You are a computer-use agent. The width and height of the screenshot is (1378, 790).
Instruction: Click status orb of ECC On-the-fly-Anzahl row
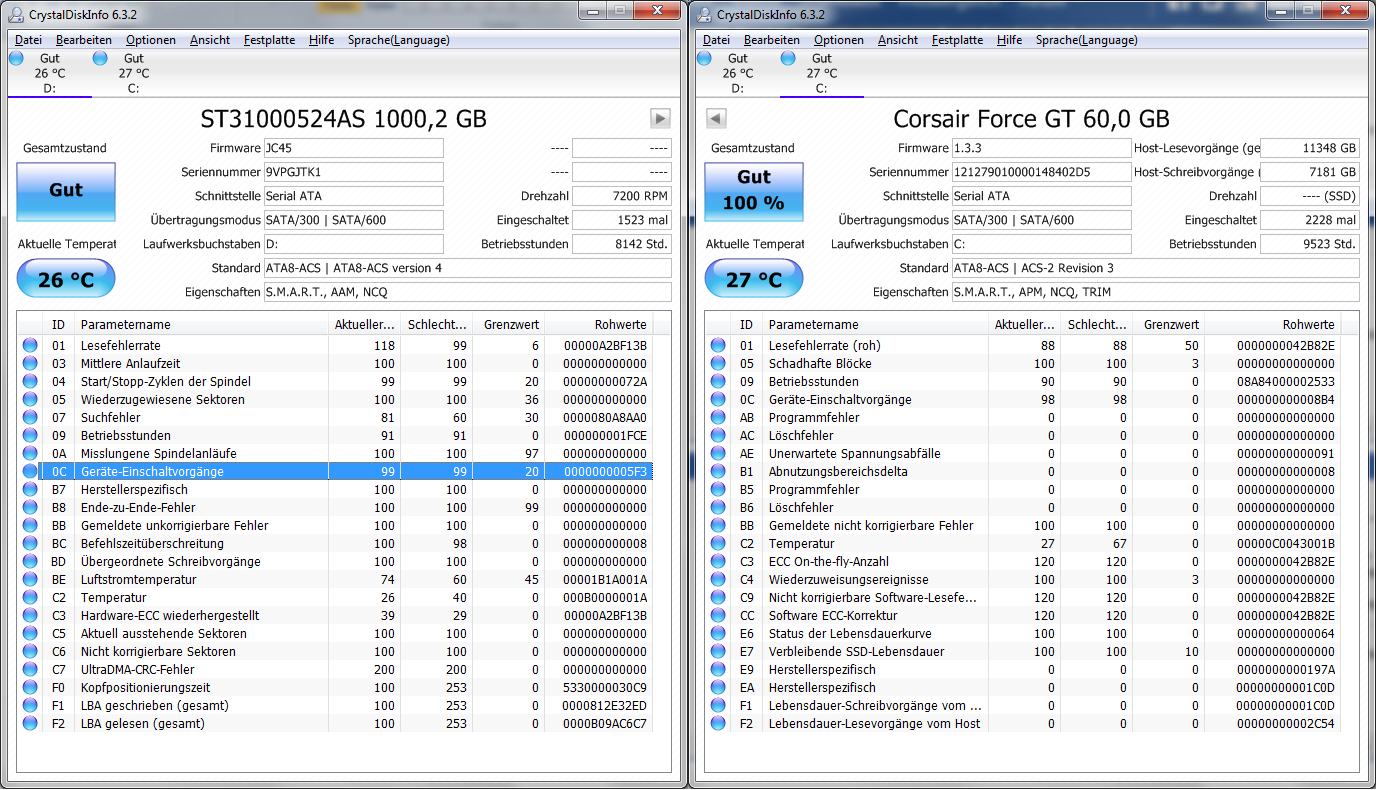pos(718,562)
